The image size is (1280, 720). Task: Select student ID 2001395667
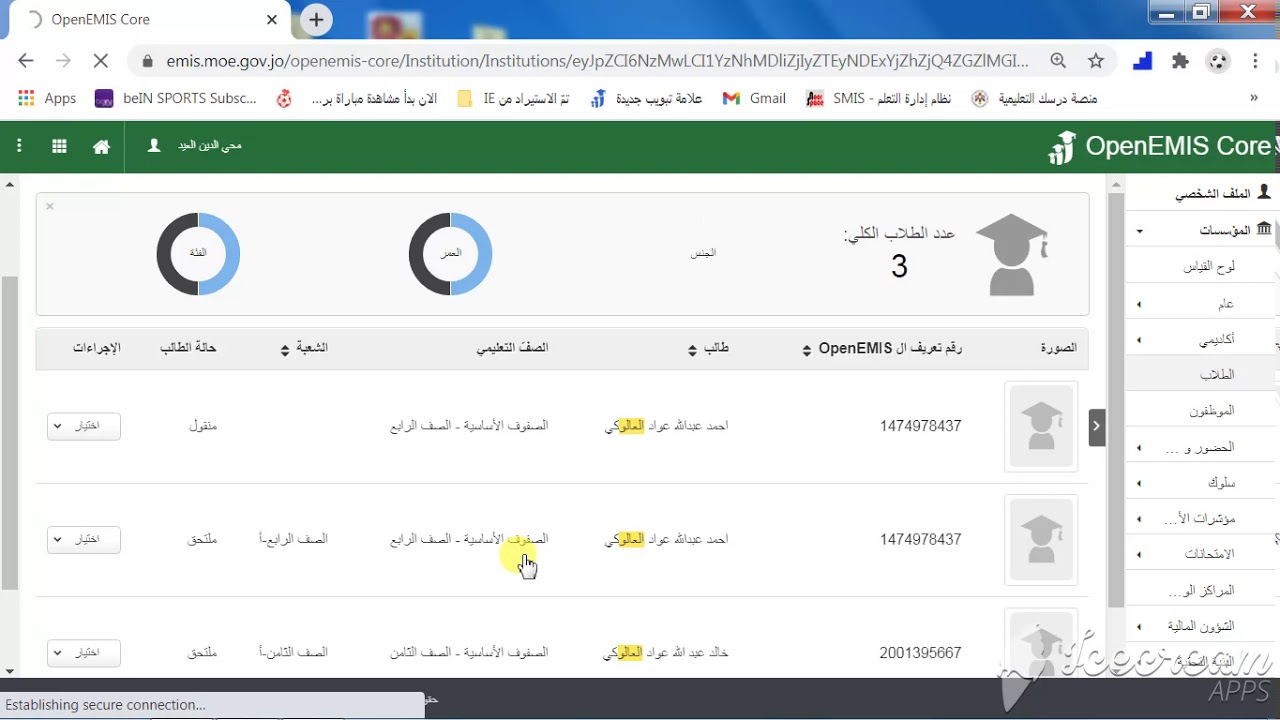920,653
